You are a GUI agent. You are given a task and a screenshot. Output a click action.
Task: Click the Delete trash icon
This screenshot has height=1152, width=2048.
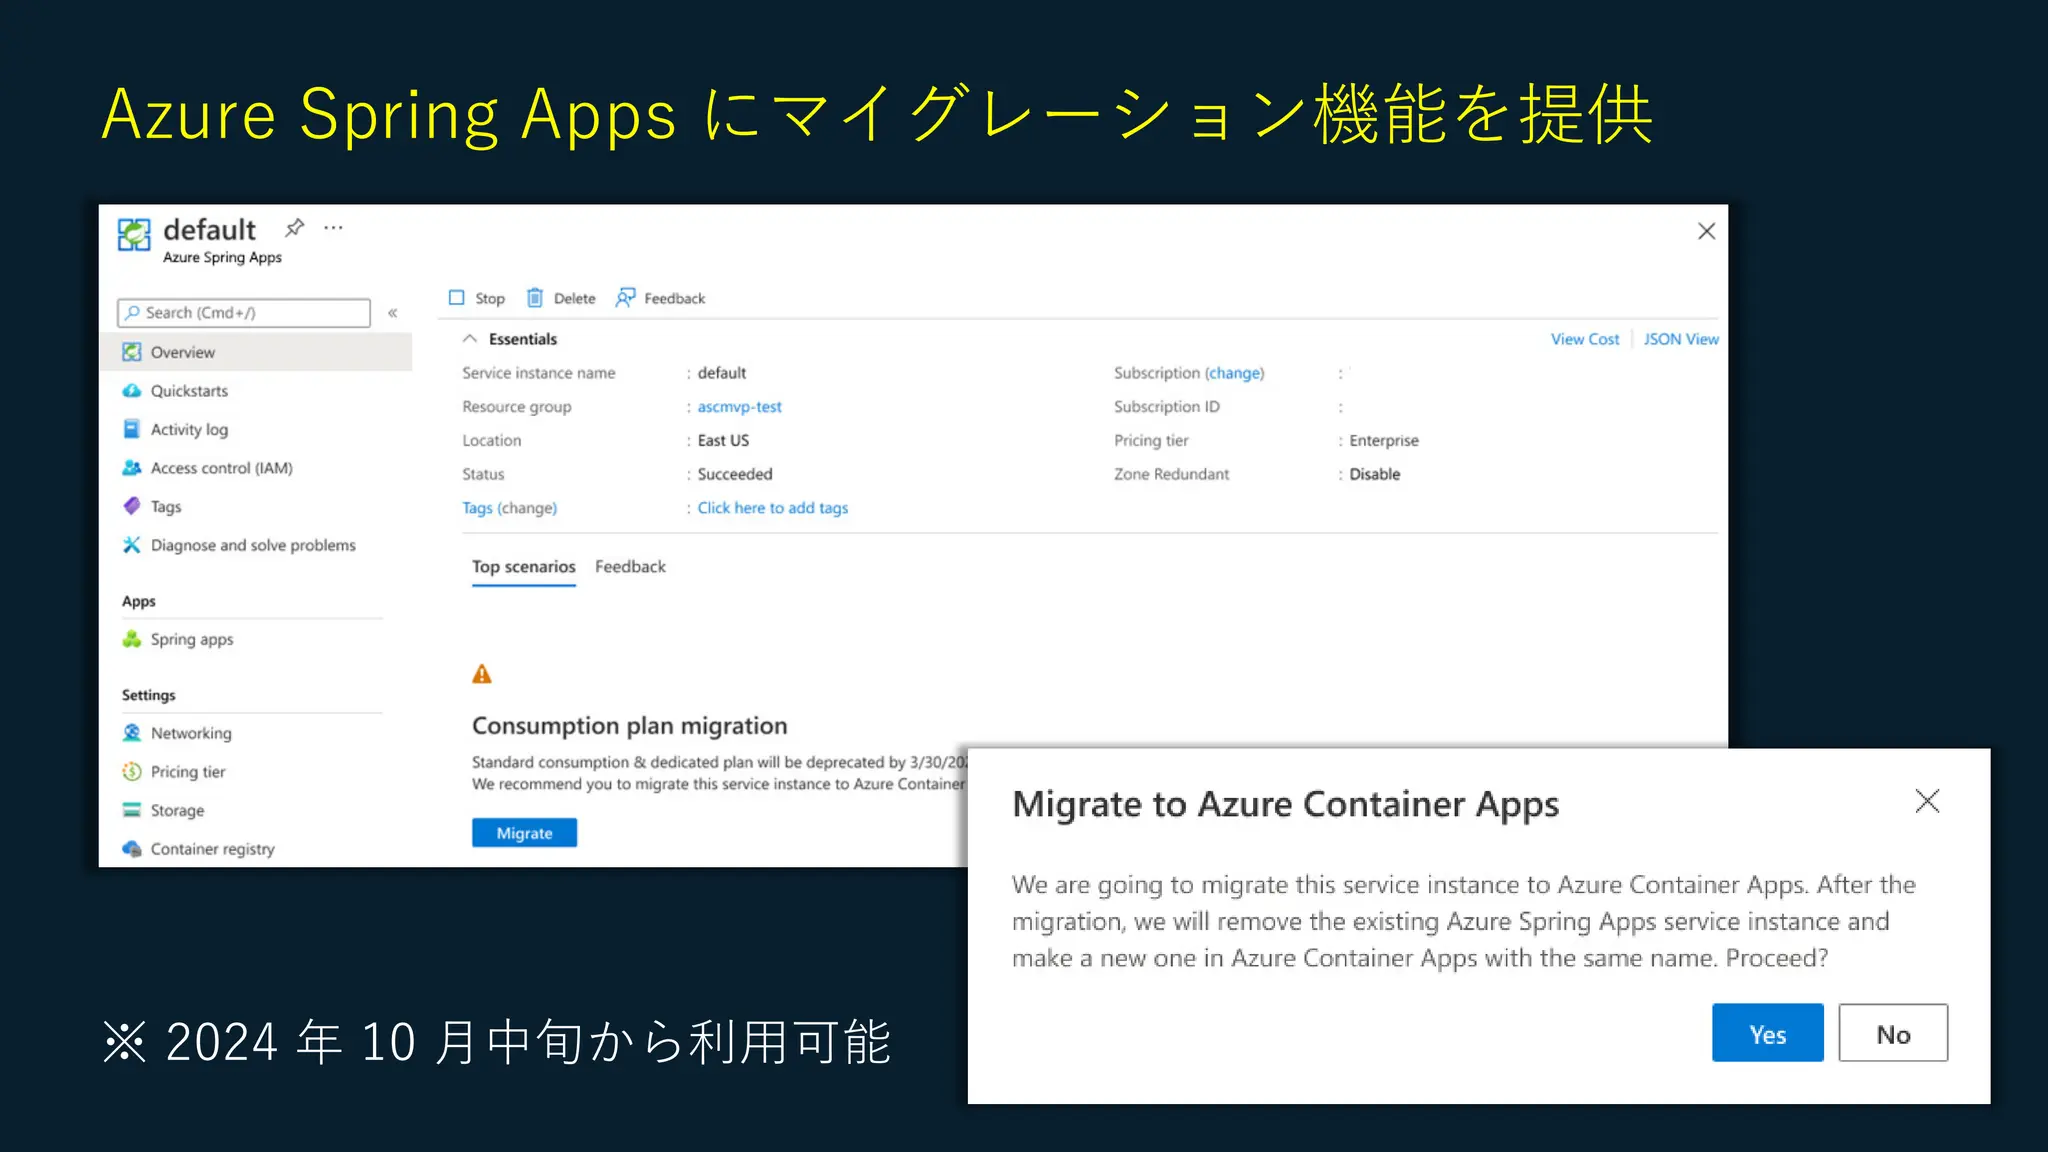[535, 298]
